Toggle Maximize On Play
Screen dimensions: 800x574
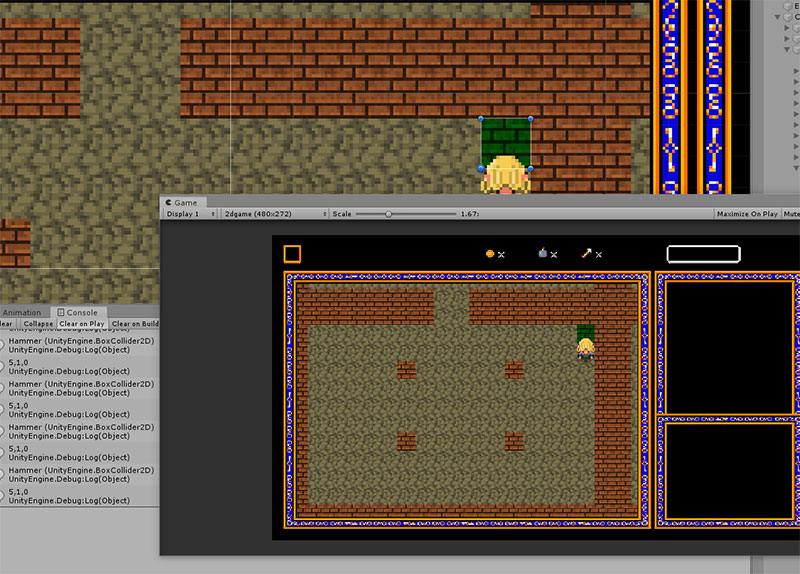[x=747, y=214]
